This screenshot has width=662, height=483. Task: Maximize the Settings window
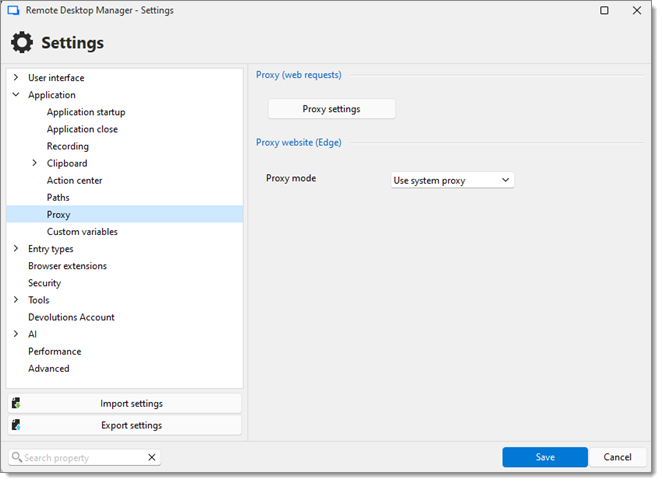pyautogui.click(x=604, y=10)
